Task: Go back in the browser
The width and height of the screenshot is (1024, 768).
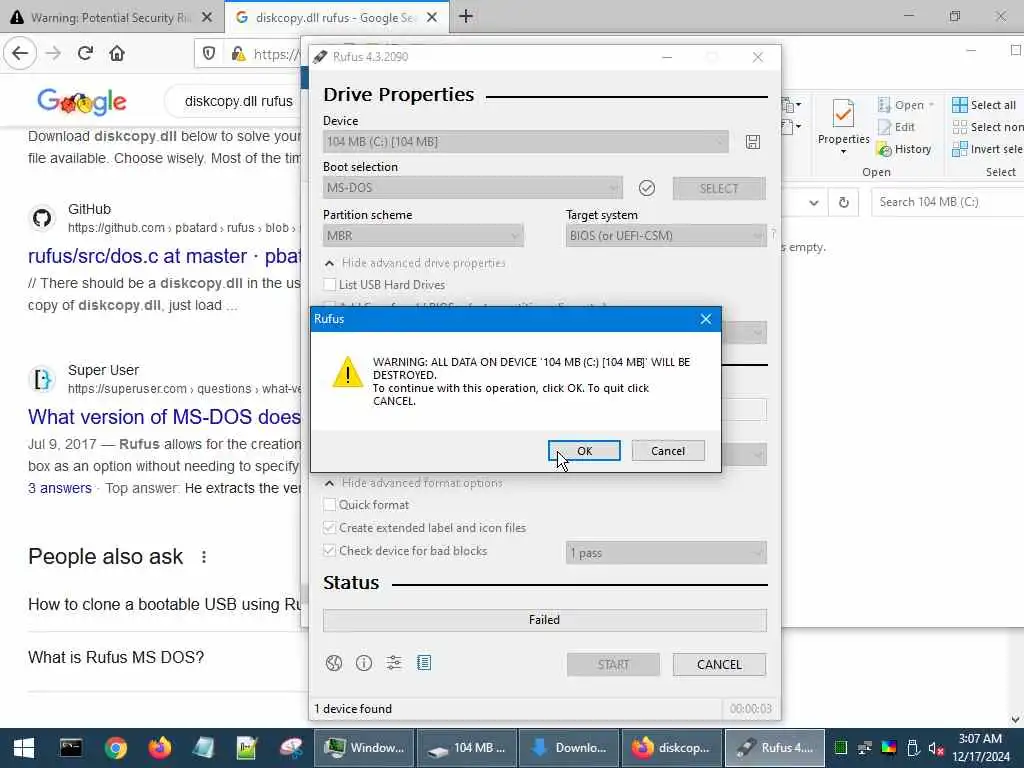Action: [20, 53]
